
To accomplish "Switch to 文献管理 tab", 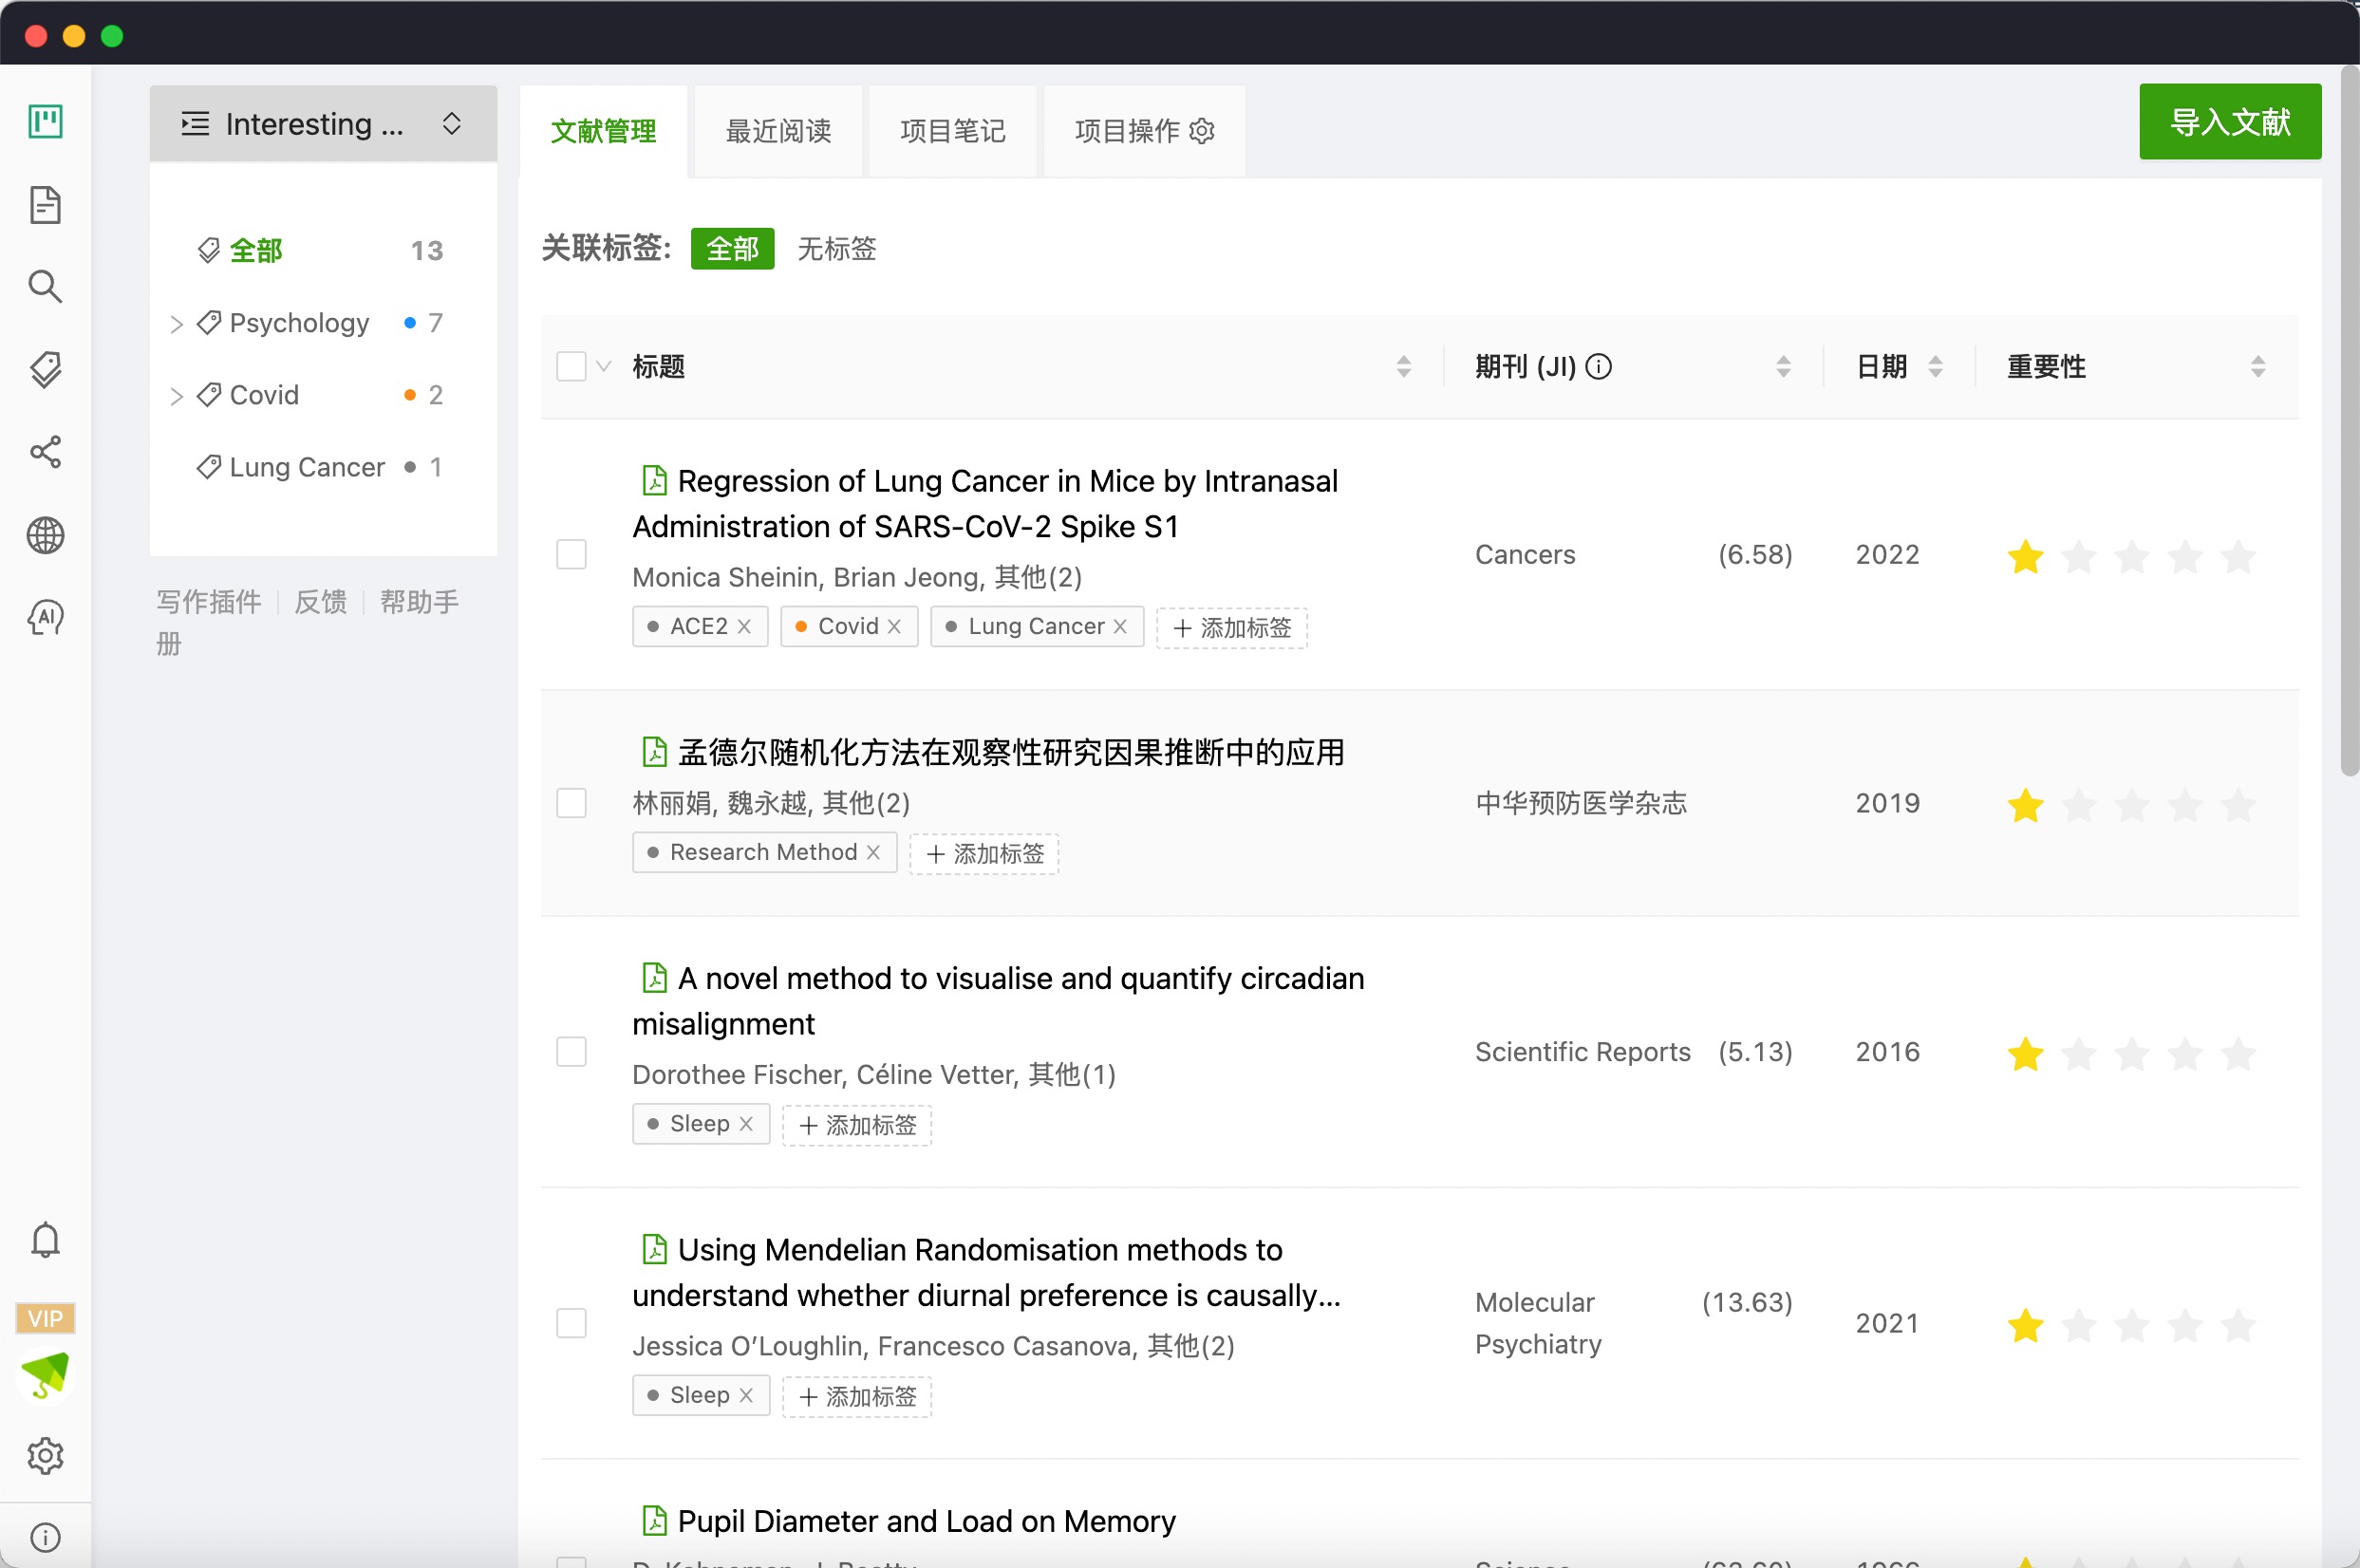I will [x=603, y=131].
